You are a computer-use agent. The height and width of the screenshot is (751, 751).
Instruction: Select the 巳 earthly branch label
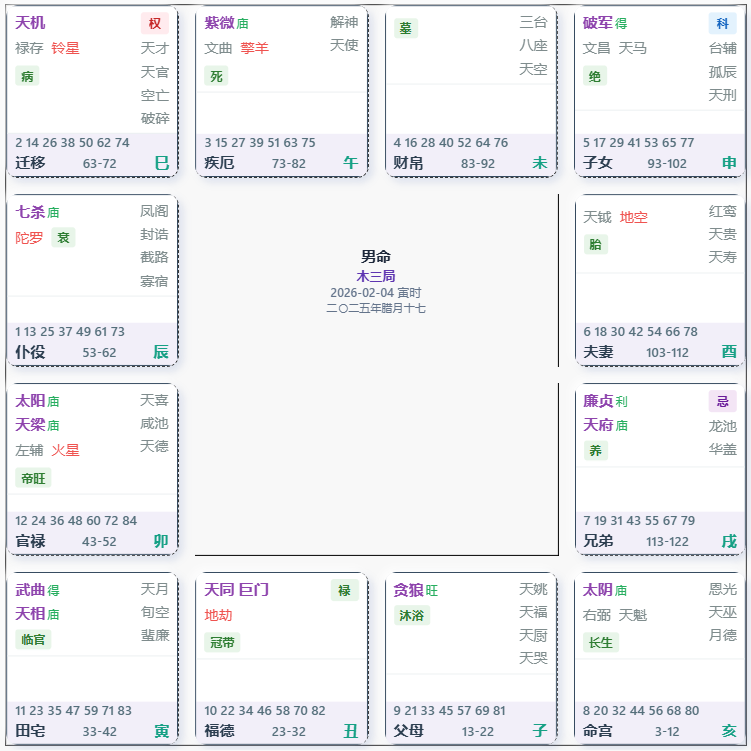pyautogui.click(x=161, y=163)
